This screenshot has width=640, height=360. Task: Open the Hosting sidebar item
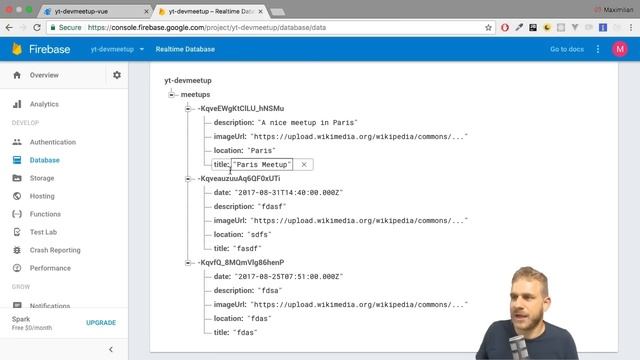tap(42, 196)
